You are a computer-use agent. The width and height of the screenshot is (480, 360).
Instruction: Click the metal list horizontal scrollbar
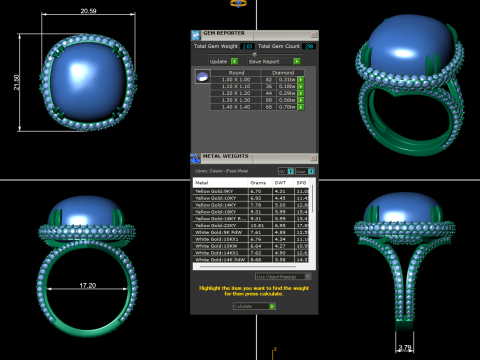coord(248,267)
